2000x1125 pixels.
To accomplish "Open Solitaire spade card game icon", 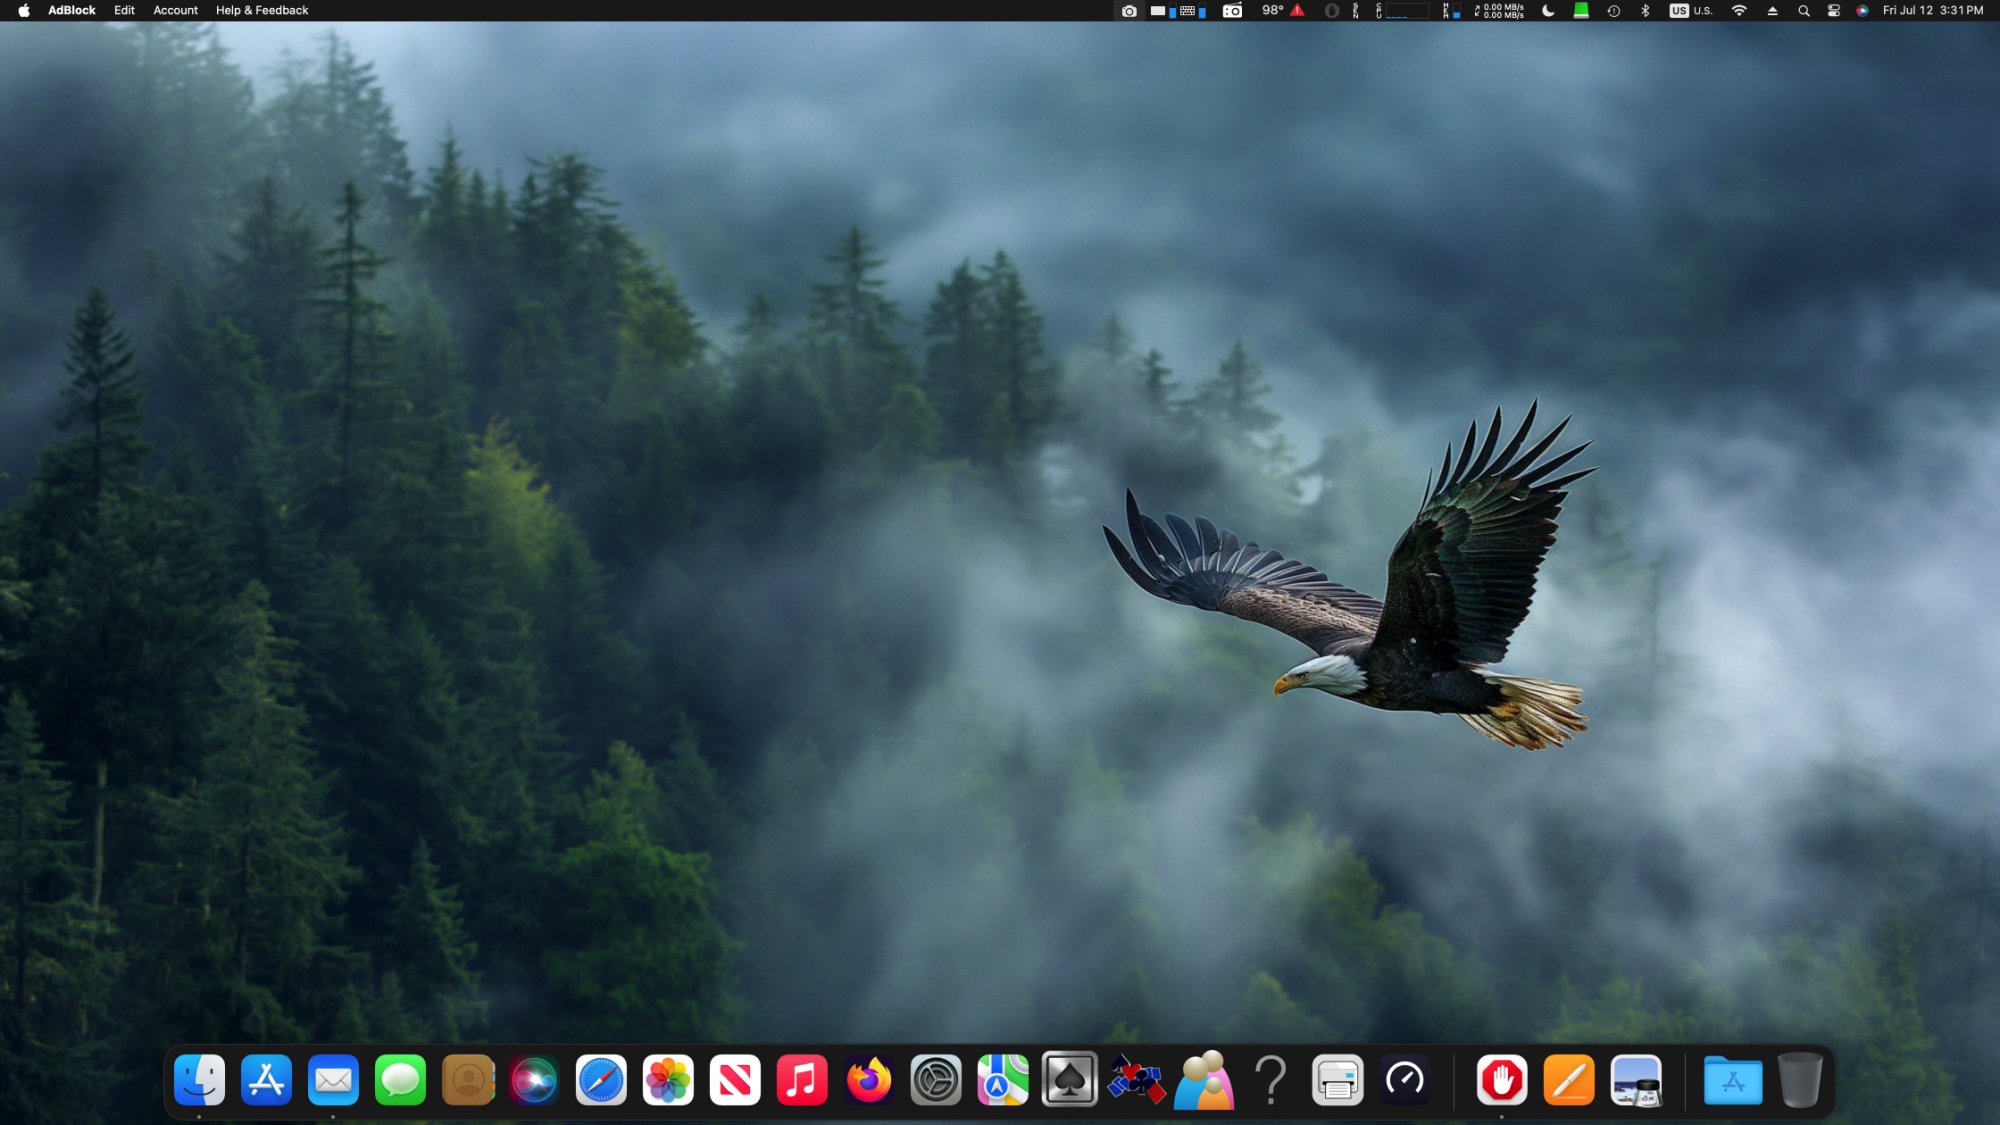I will (x=1069, y=1080).
